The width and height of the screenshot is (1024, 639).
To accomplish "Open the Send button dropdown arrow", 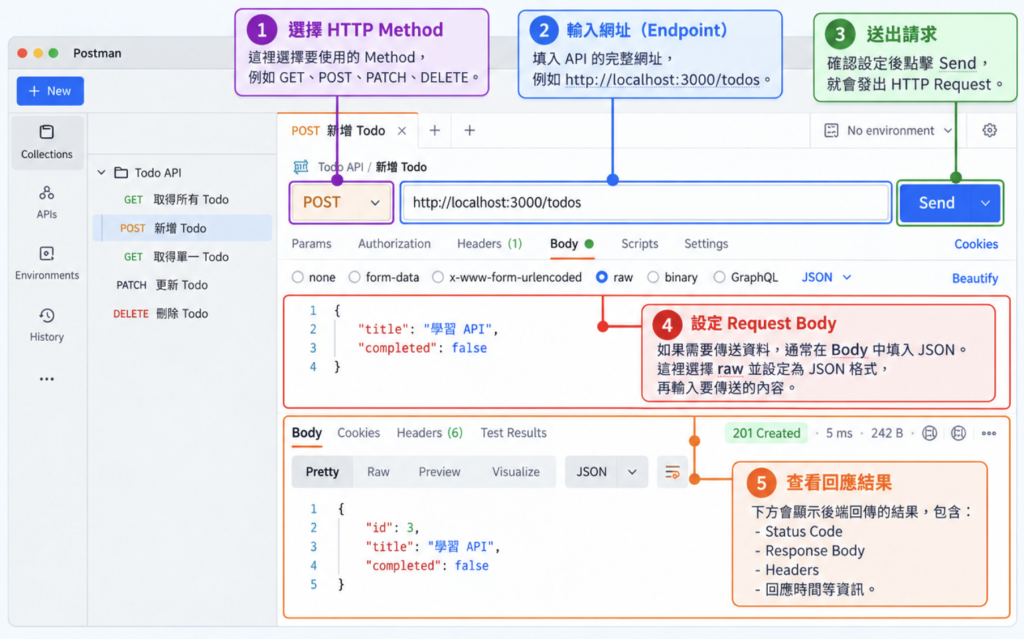I will pos(985,203).
